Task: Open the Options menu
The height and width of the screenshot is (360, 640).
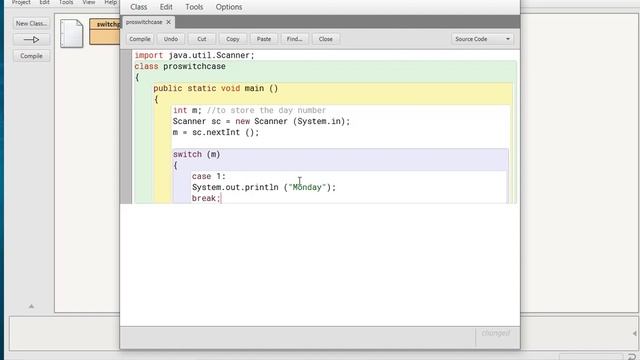Action: coord(229,7)
